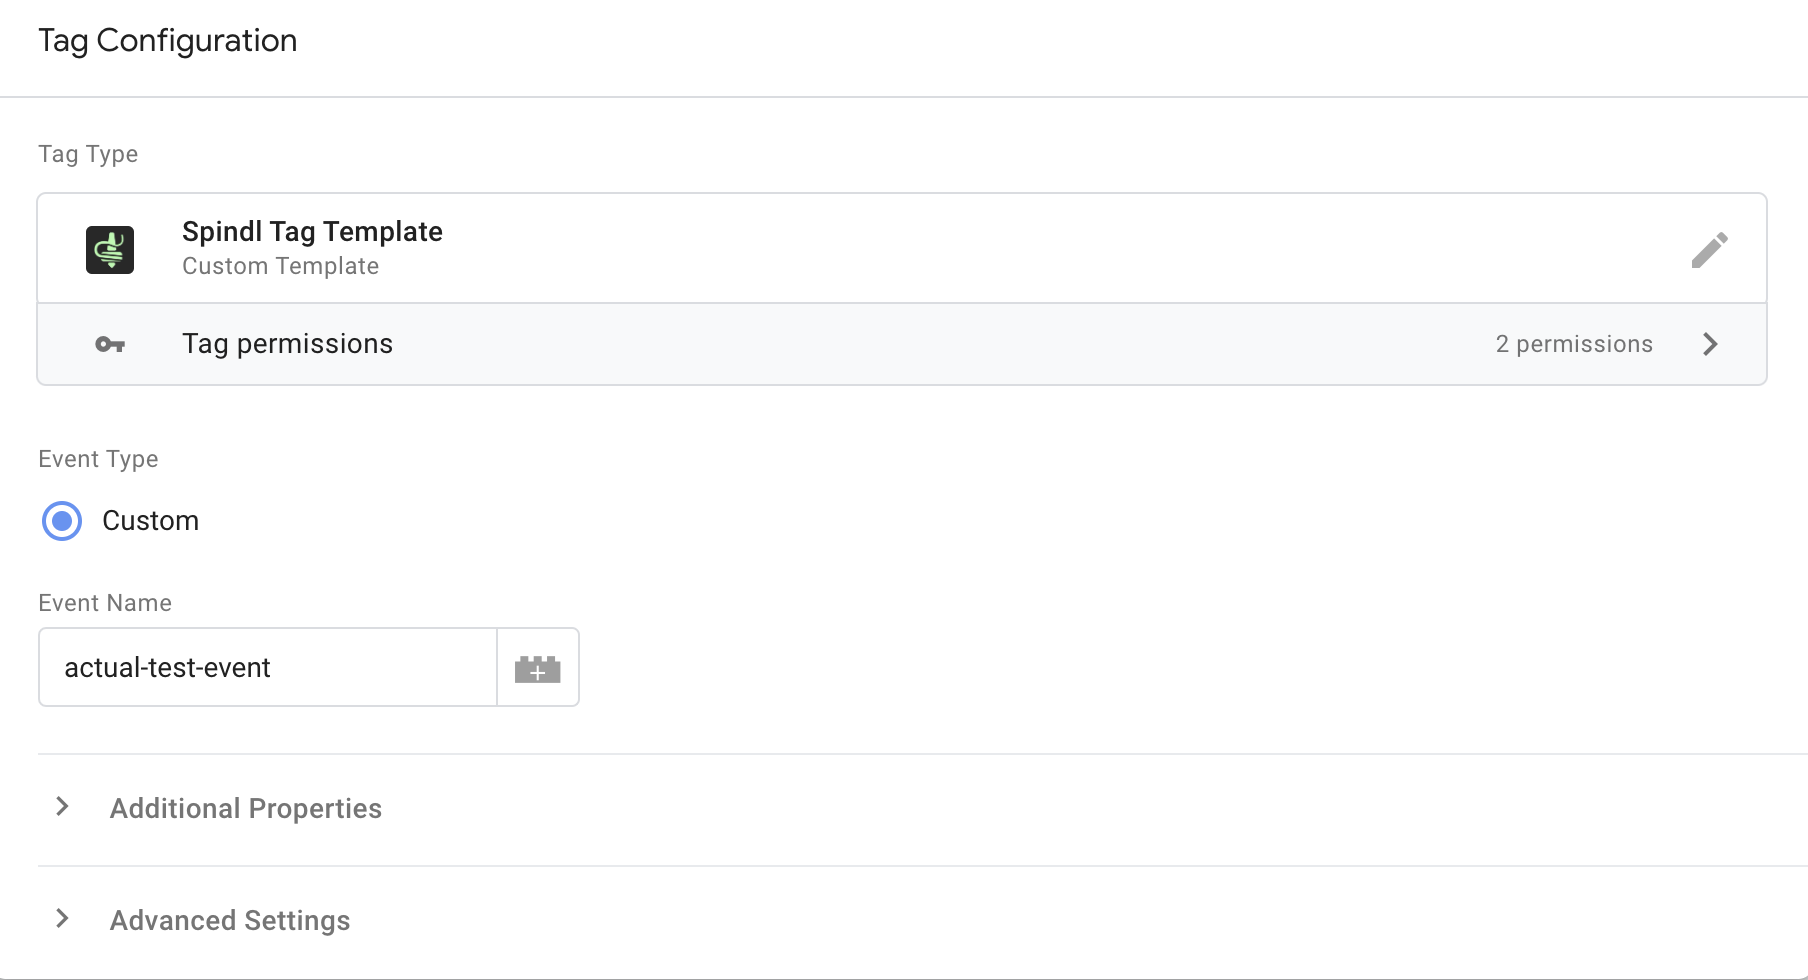1808x980 pixels.
Task: Click the Spindl Tag Template title
Action: pyautogui.click(x=312, y=232)
